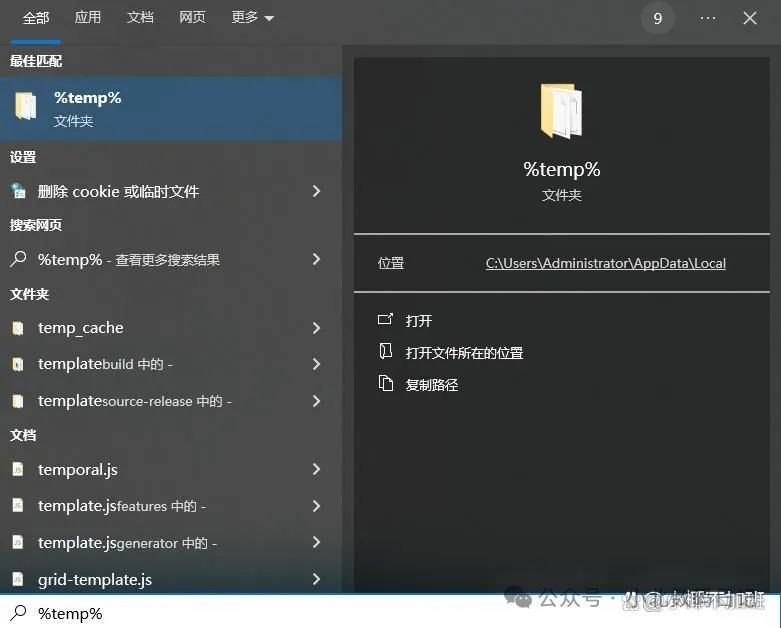This screenshot has width=781, height=628.
Task: Click the %temp% folder icon in best match
Action: click(26, 106)
